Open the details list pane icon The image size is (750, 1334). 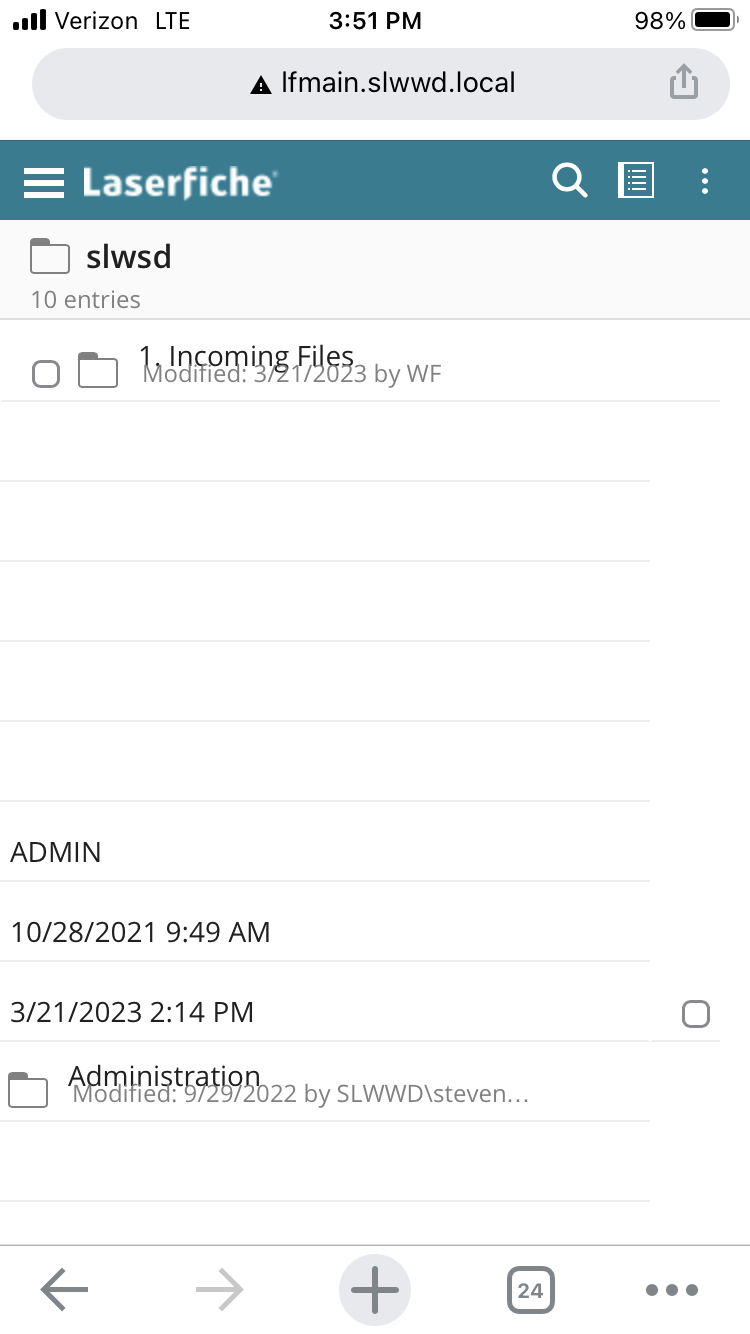[x=636, y=181]
